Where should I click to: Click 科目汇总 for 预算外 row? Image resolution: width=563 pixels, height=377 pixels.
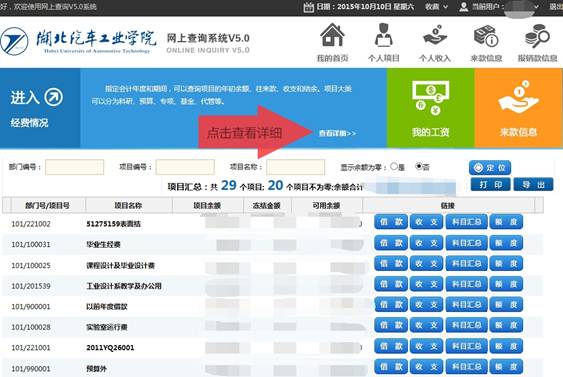[466, 367]
